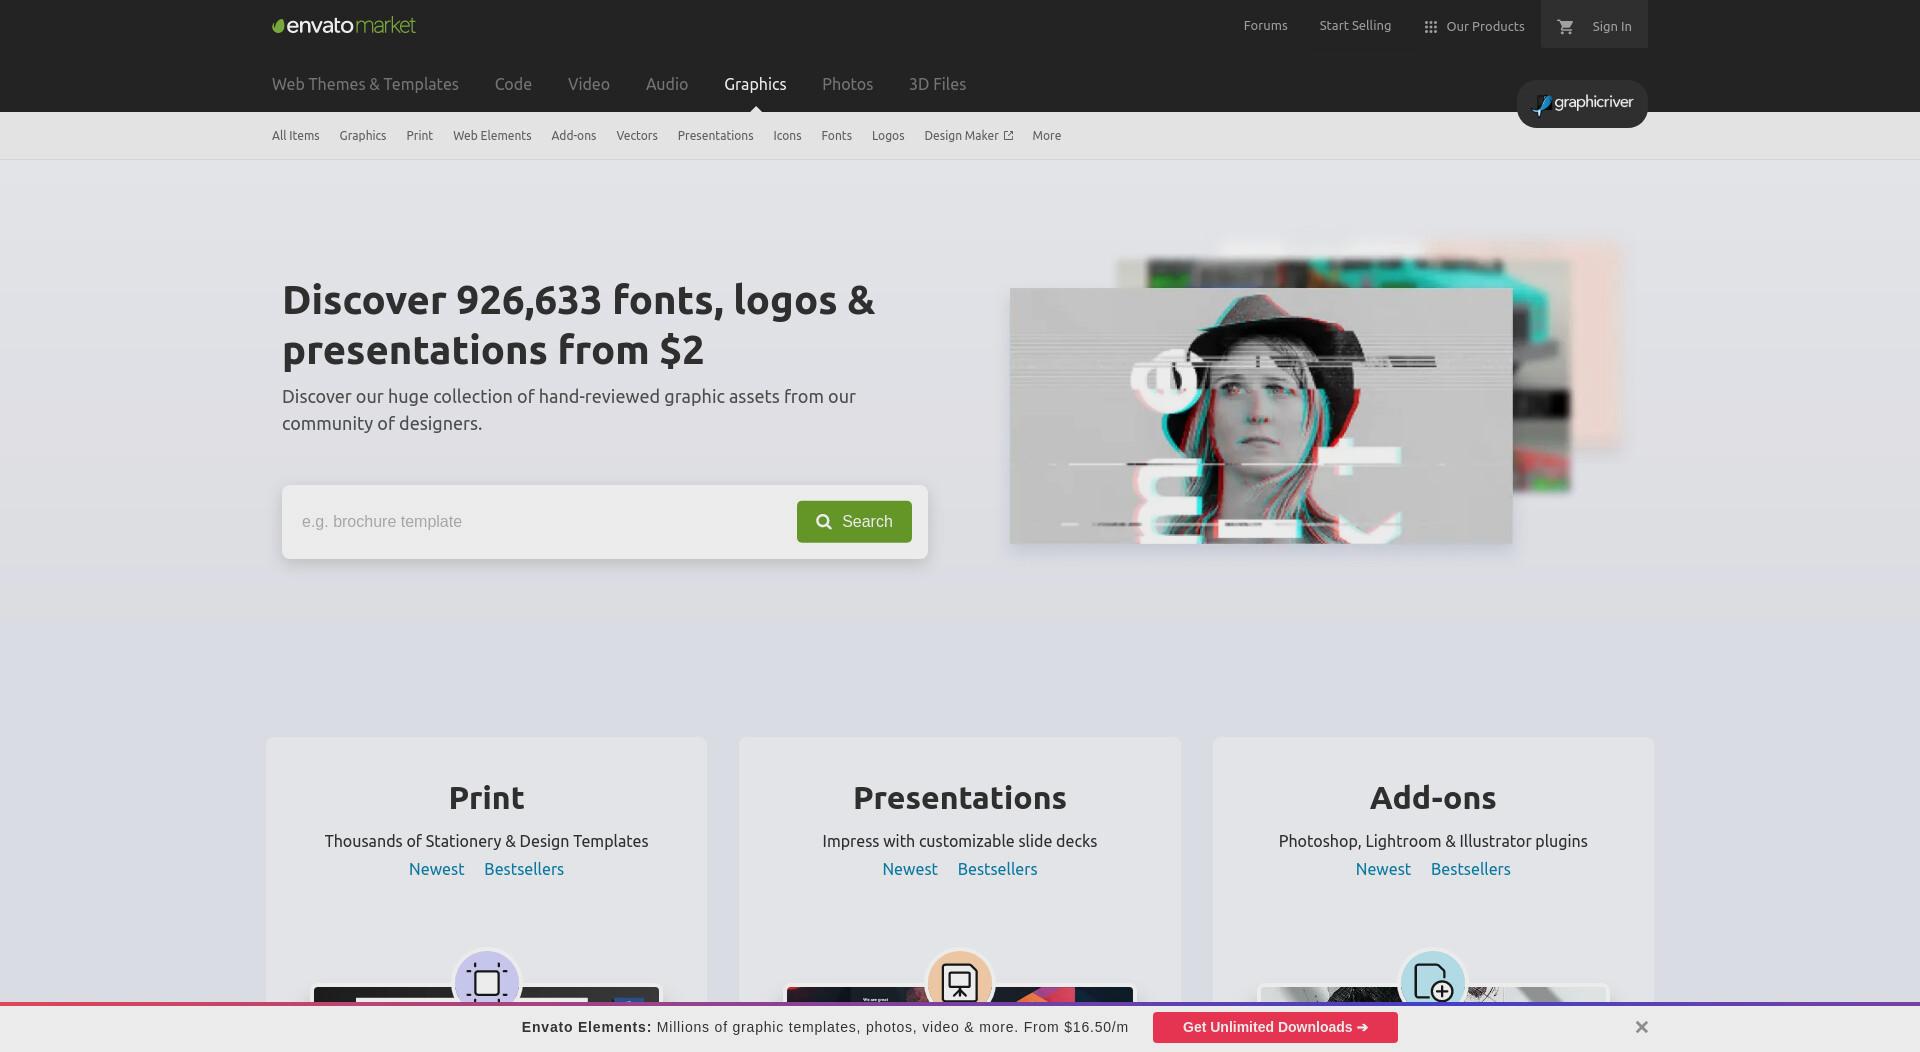The image size is (1920, 1052).
Task: Click the Presentations category circle icon
Action: 960,982
